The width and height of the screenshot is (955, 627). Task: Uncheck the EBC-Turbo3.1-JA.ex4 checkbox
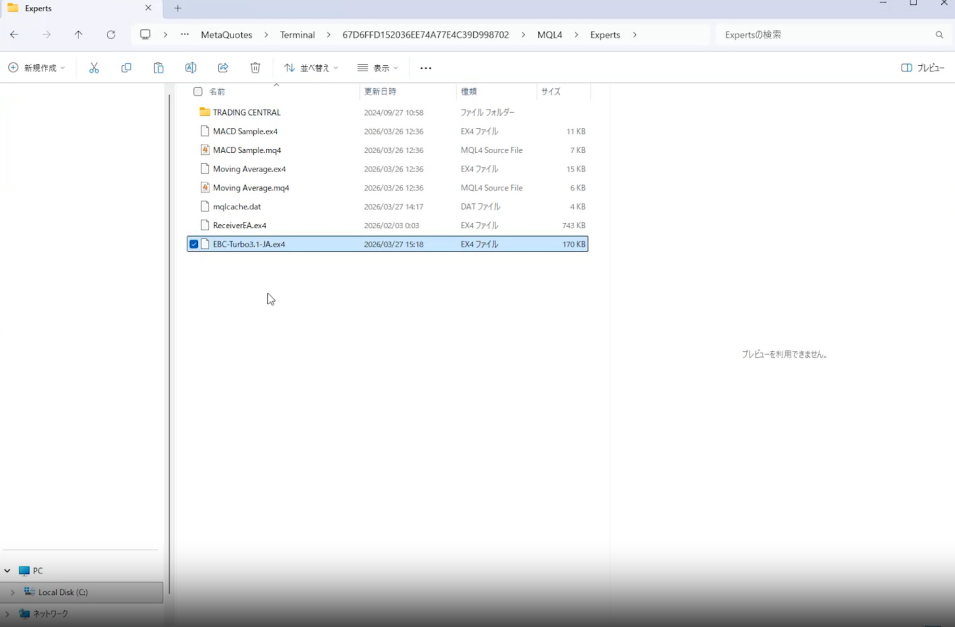coord(194,244)
